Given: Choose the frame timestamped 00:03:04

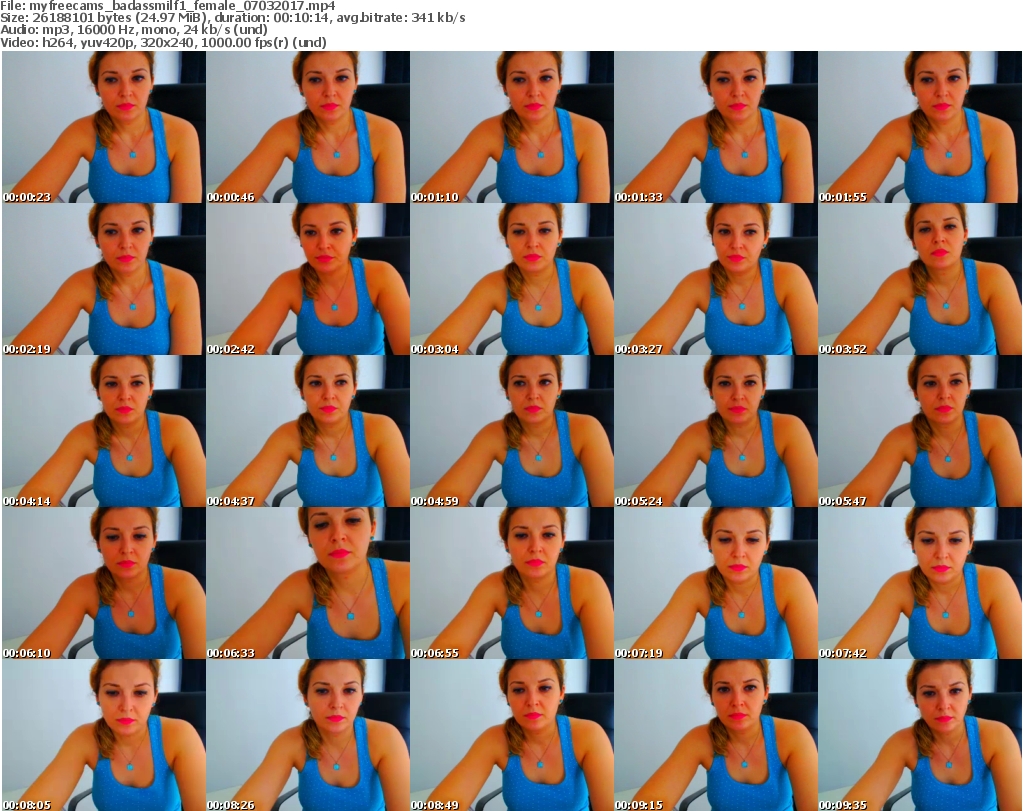Looking at the screenshot, I should pos(512,279).
